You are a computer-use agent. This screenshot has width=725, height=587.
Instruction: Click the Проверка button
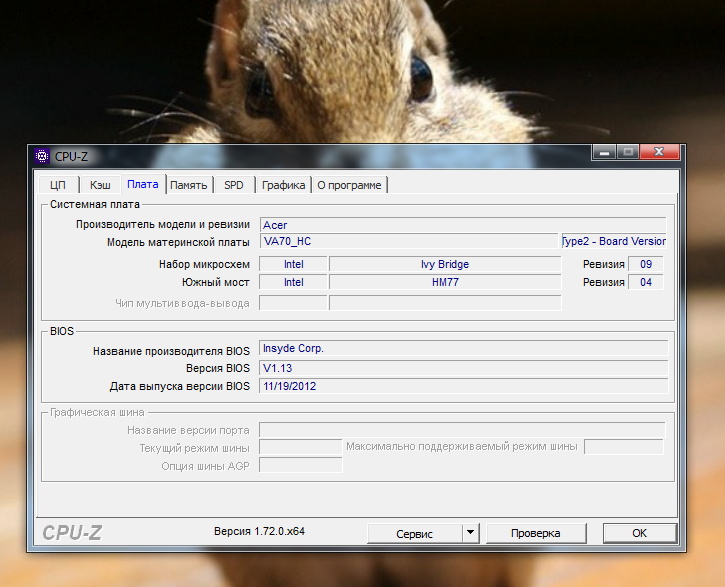tap(536, 533)
